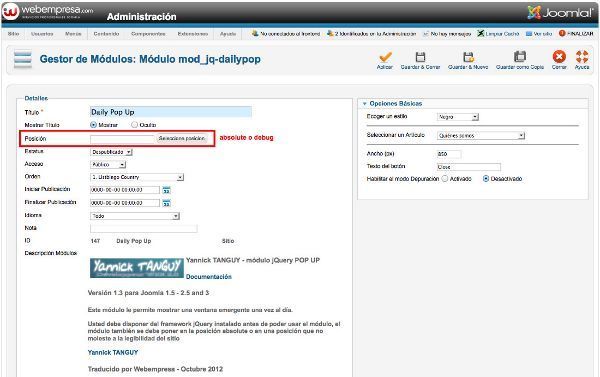This screenshot has height=377, width=600.
Task: Open the Ayuda lifebuoy toolbar icon
Action: pyautogui.click(x=582, y=57)
